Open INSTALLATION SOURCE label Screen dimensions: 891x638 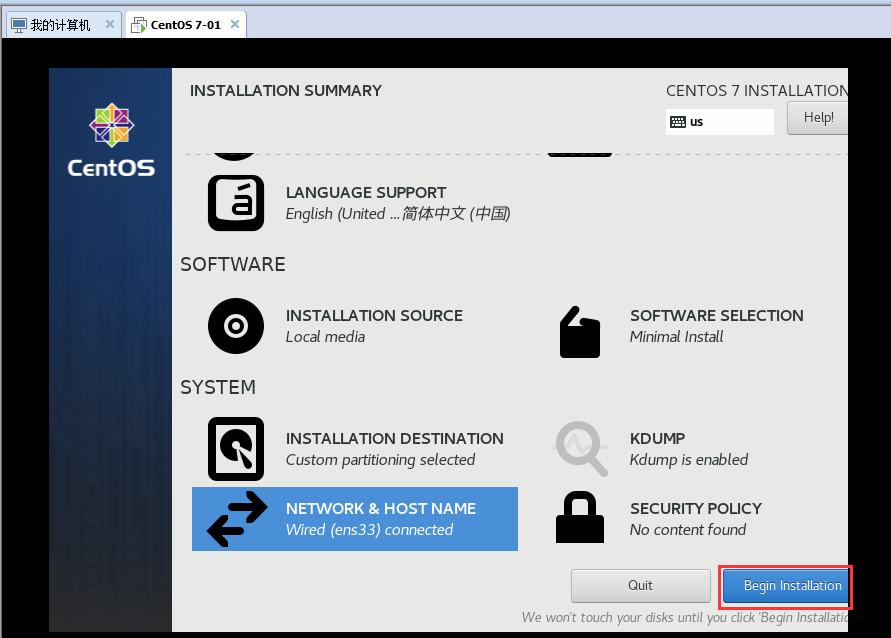point(374,315)
